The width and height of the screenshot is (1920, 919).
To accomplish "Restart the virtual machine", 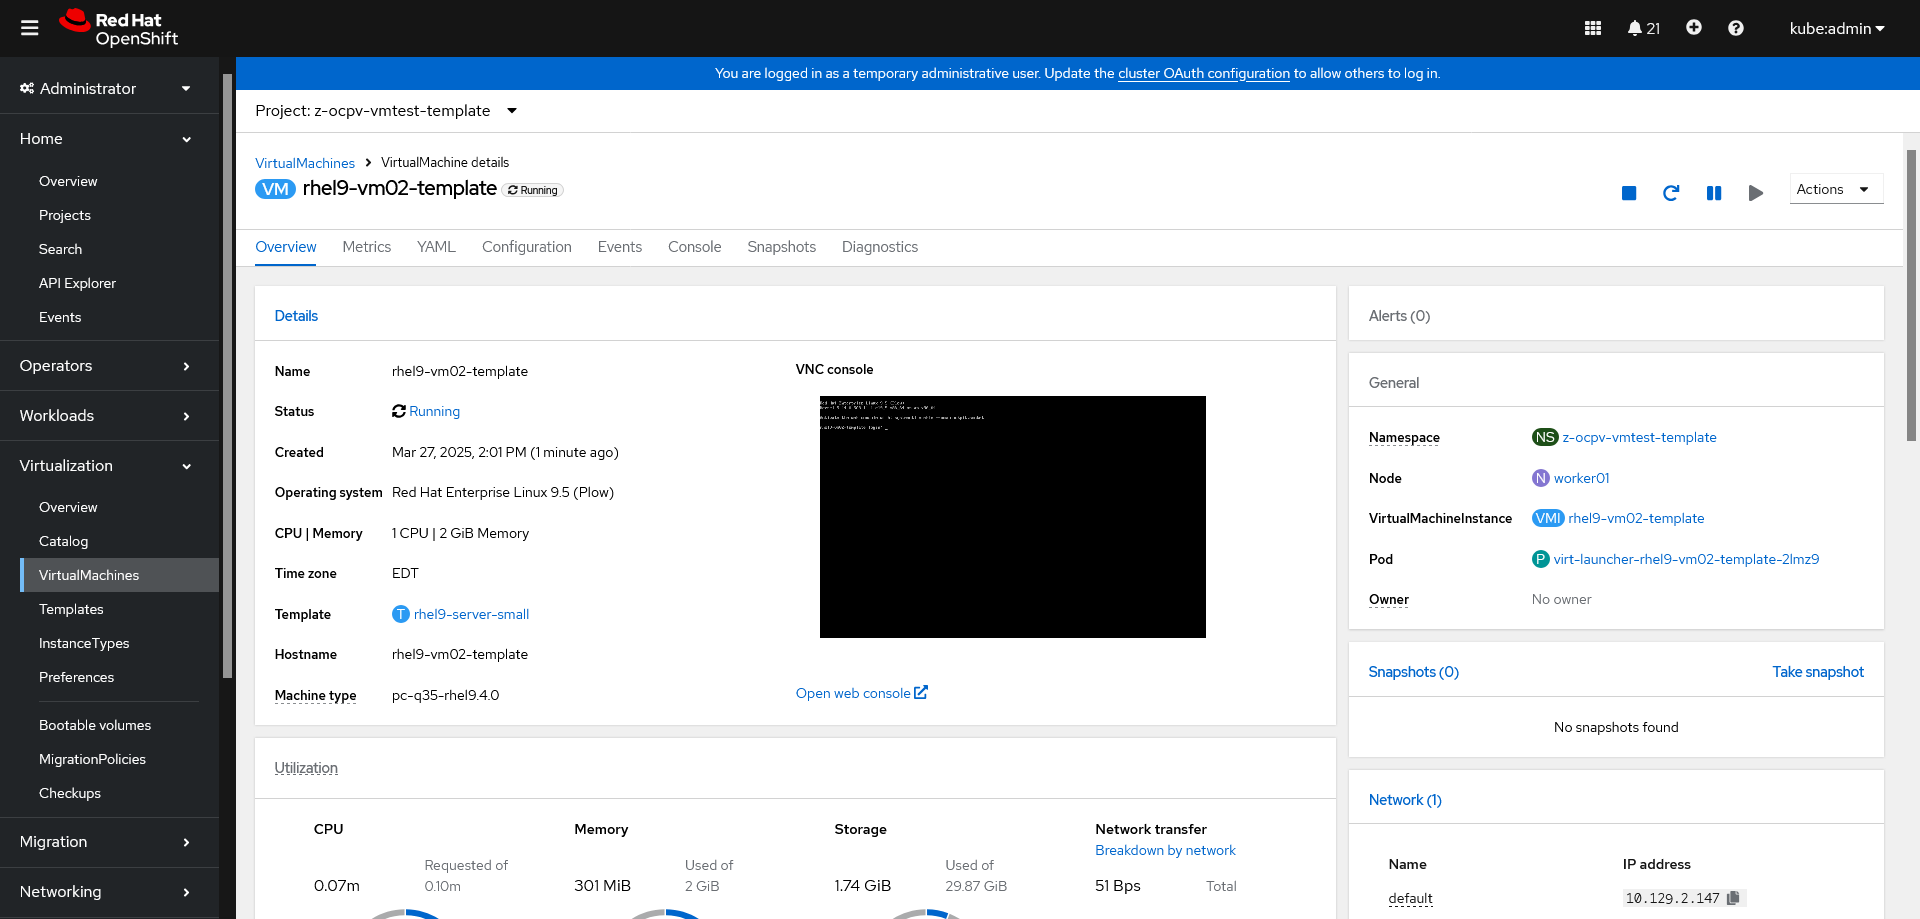I will tap(1671, 193).
